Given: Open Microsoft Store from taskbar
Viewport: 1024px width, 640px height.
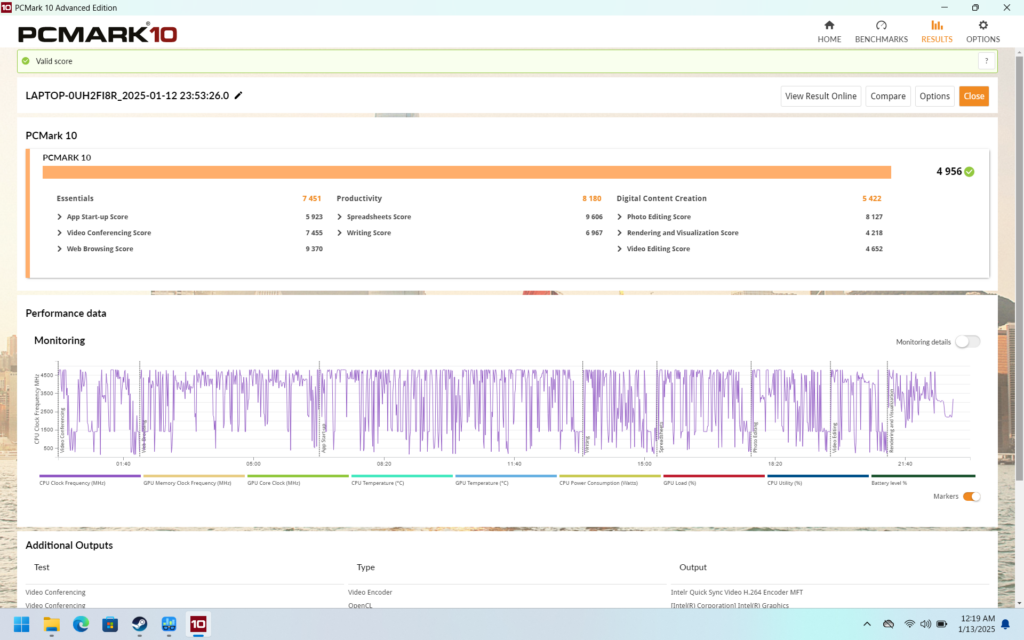Looking at the screenshot, I should [x=110, y=624].
